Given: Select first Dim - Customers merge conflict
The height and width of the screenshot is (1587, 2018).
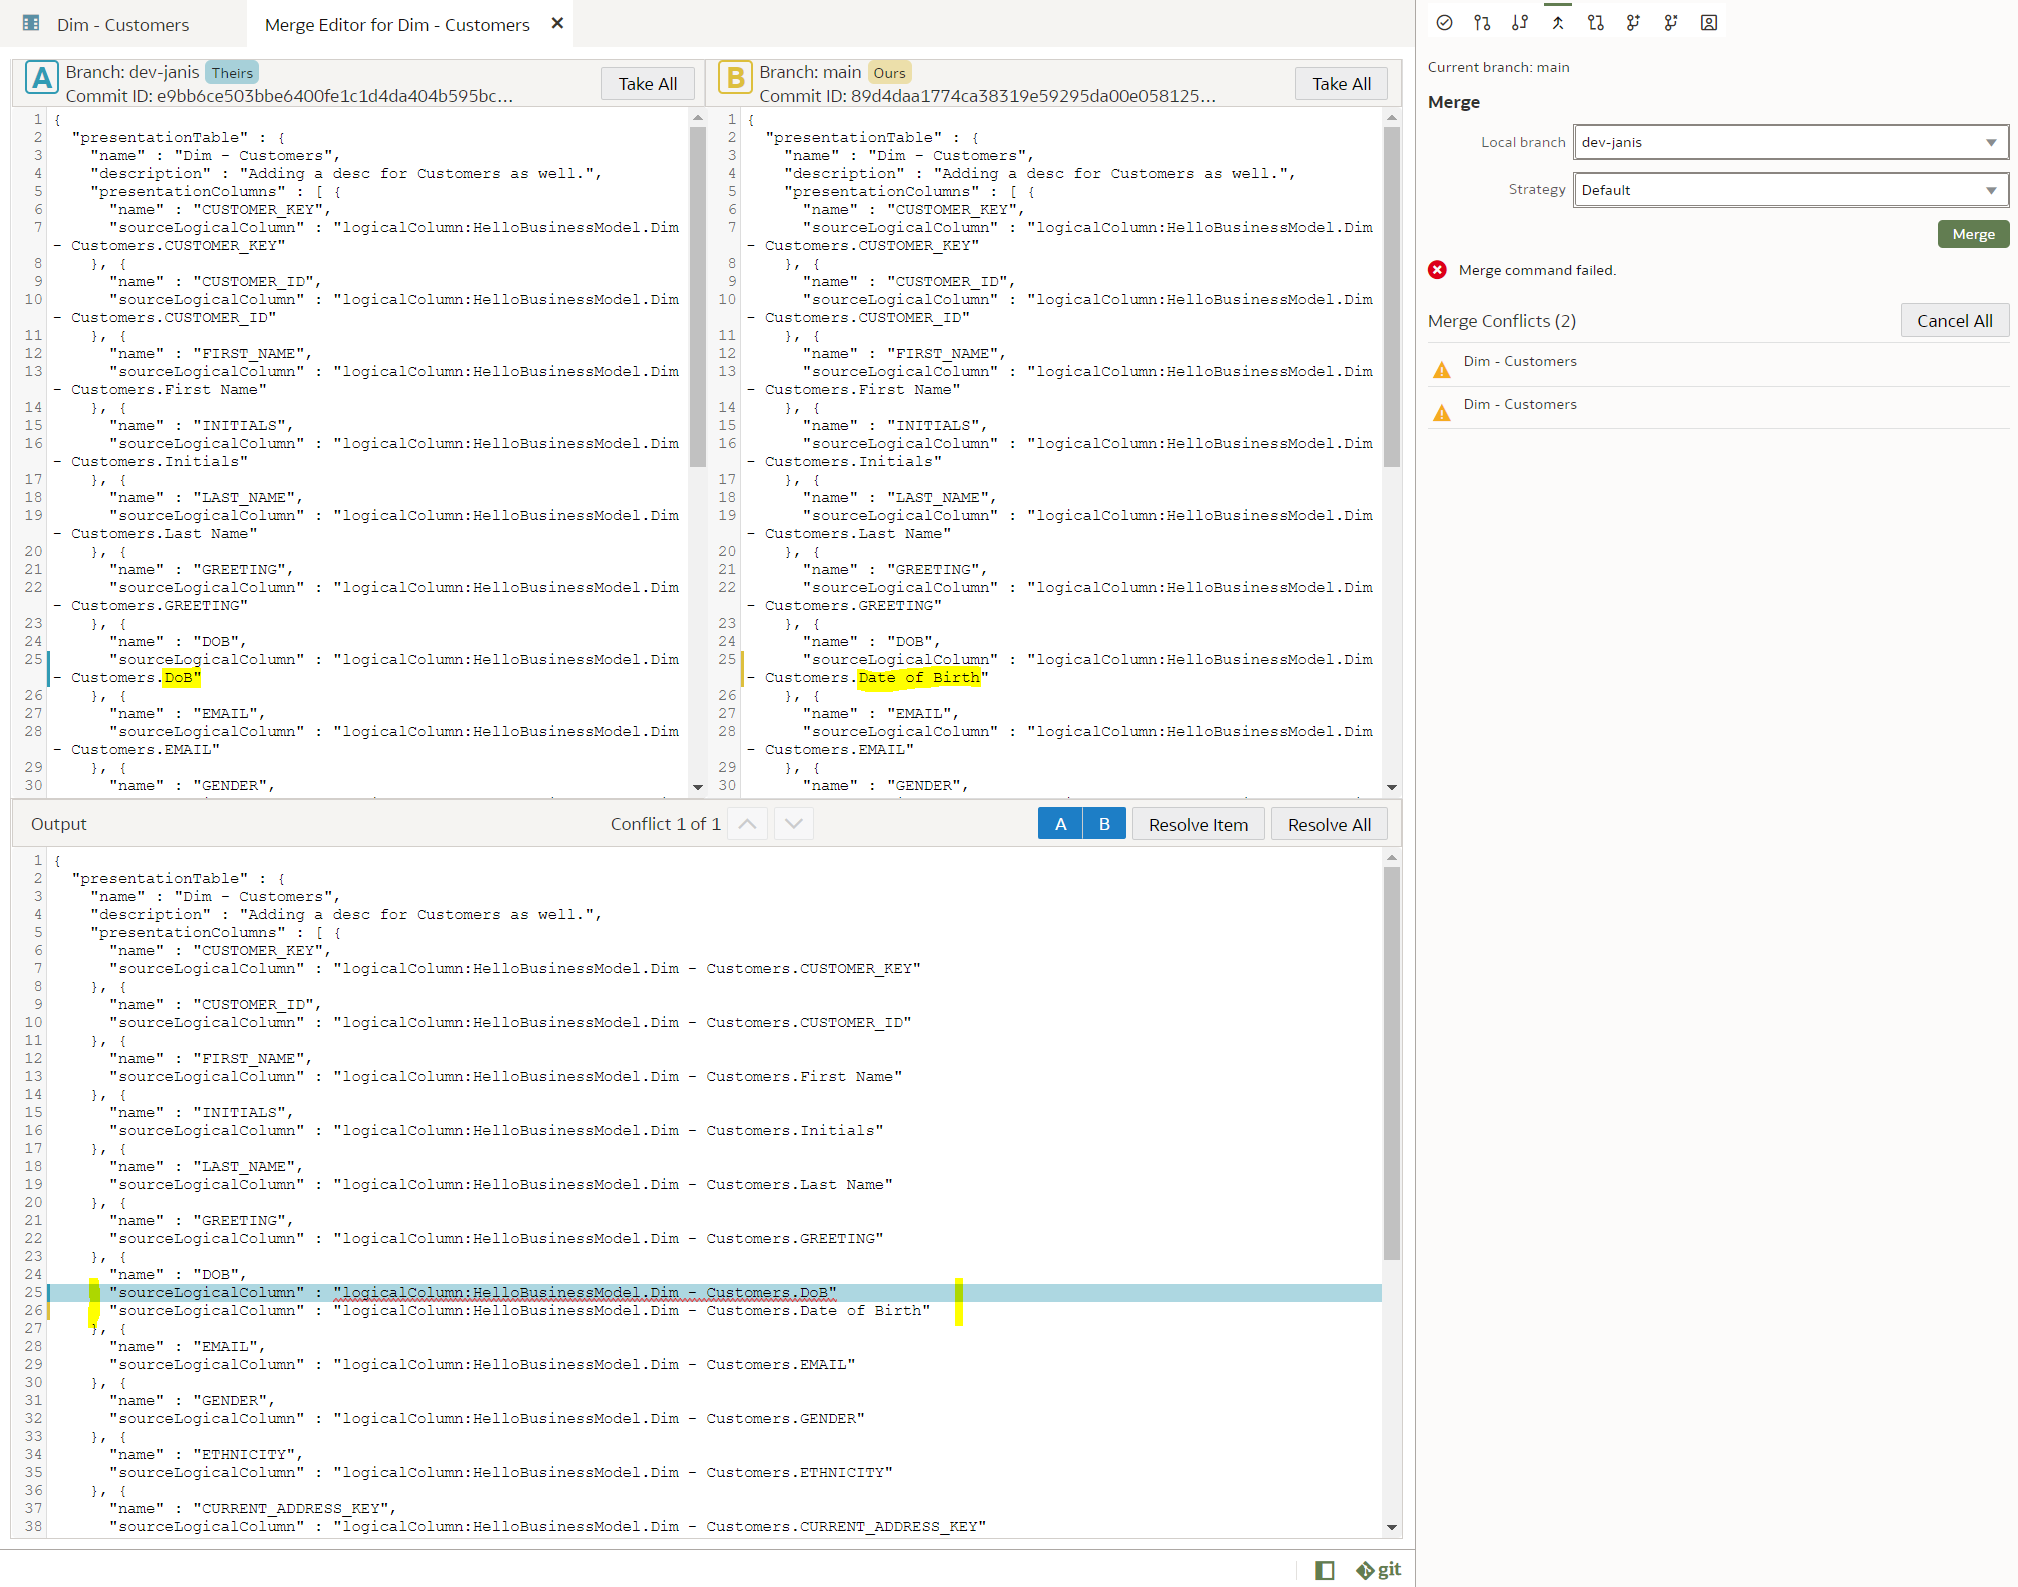Looking at the screenshot, I should pyautogui.click(x=1519, y=362).
